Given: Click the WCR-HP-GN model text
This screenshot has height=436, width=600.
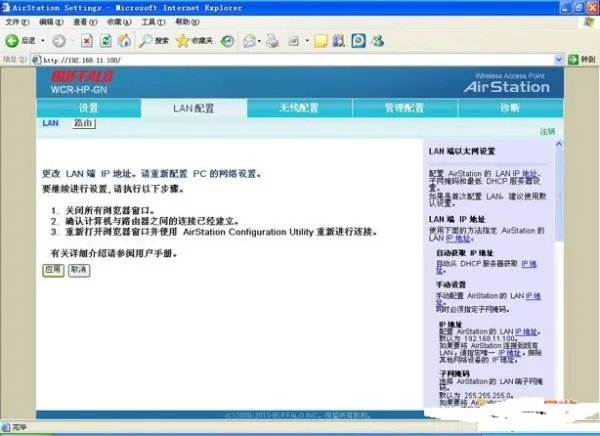Looking at the screenshot, I should tap(79, 90).
